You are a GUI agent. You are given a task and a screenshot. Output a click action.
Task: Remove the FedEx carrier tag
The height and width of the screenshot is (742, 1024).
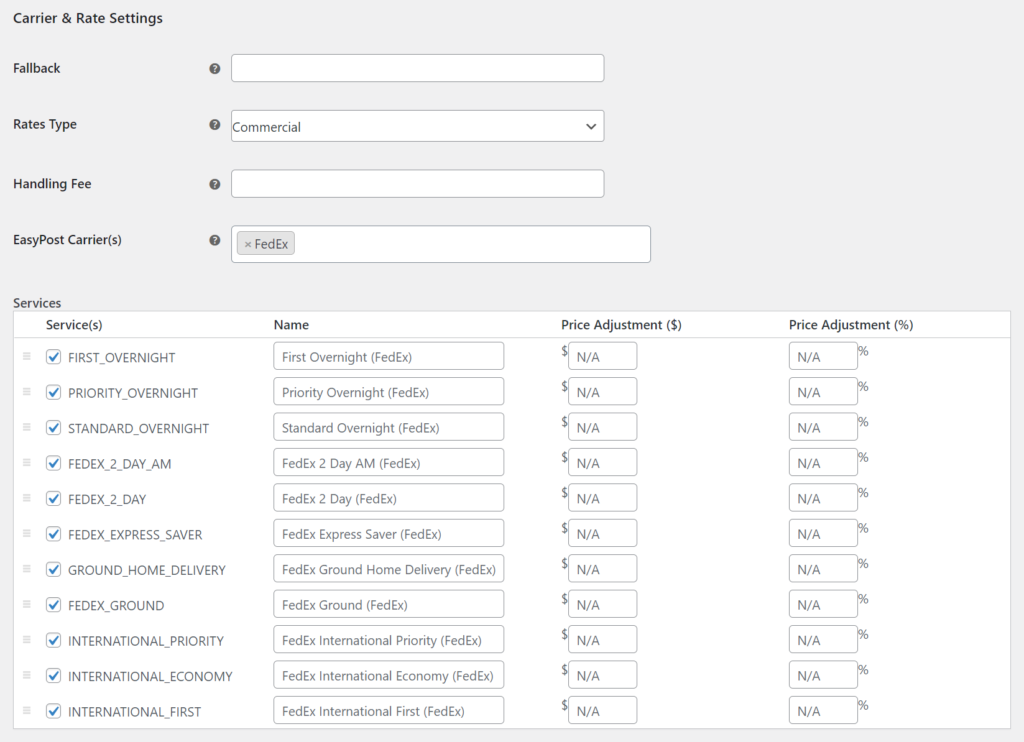click(248, 244)
